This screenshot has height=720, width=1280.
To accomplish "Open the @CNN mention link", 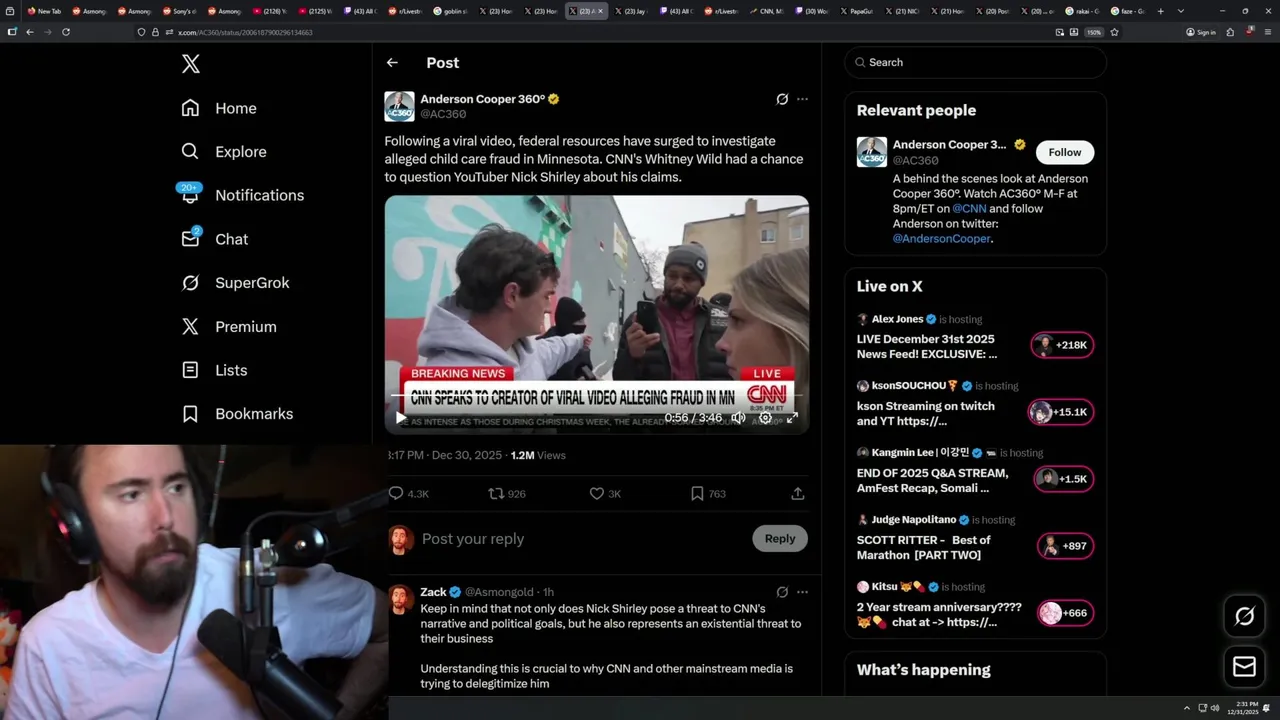I will pyautogui.click(x=969, y=209).
